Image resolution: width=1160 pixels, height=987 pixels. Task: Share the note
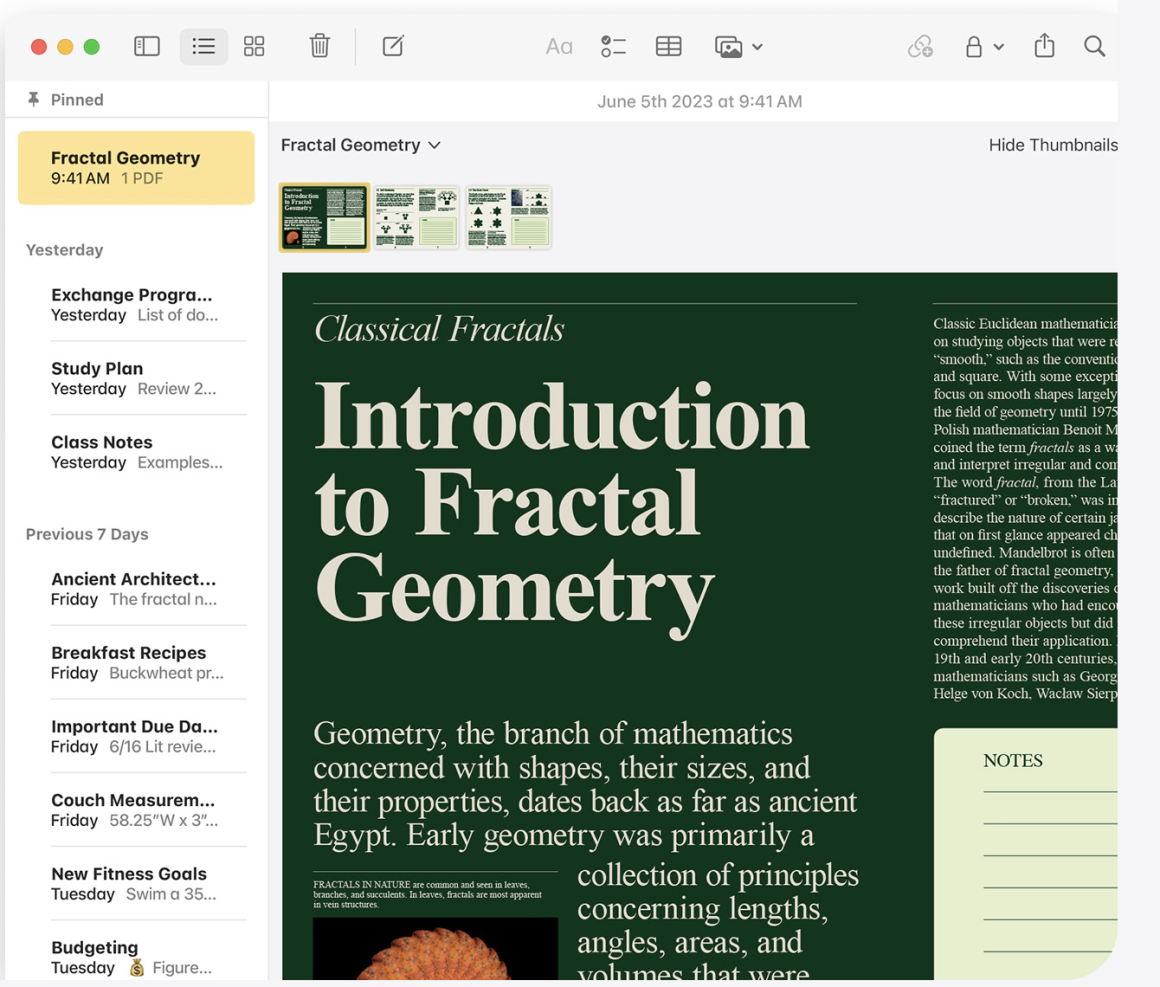click(1044, 46)
